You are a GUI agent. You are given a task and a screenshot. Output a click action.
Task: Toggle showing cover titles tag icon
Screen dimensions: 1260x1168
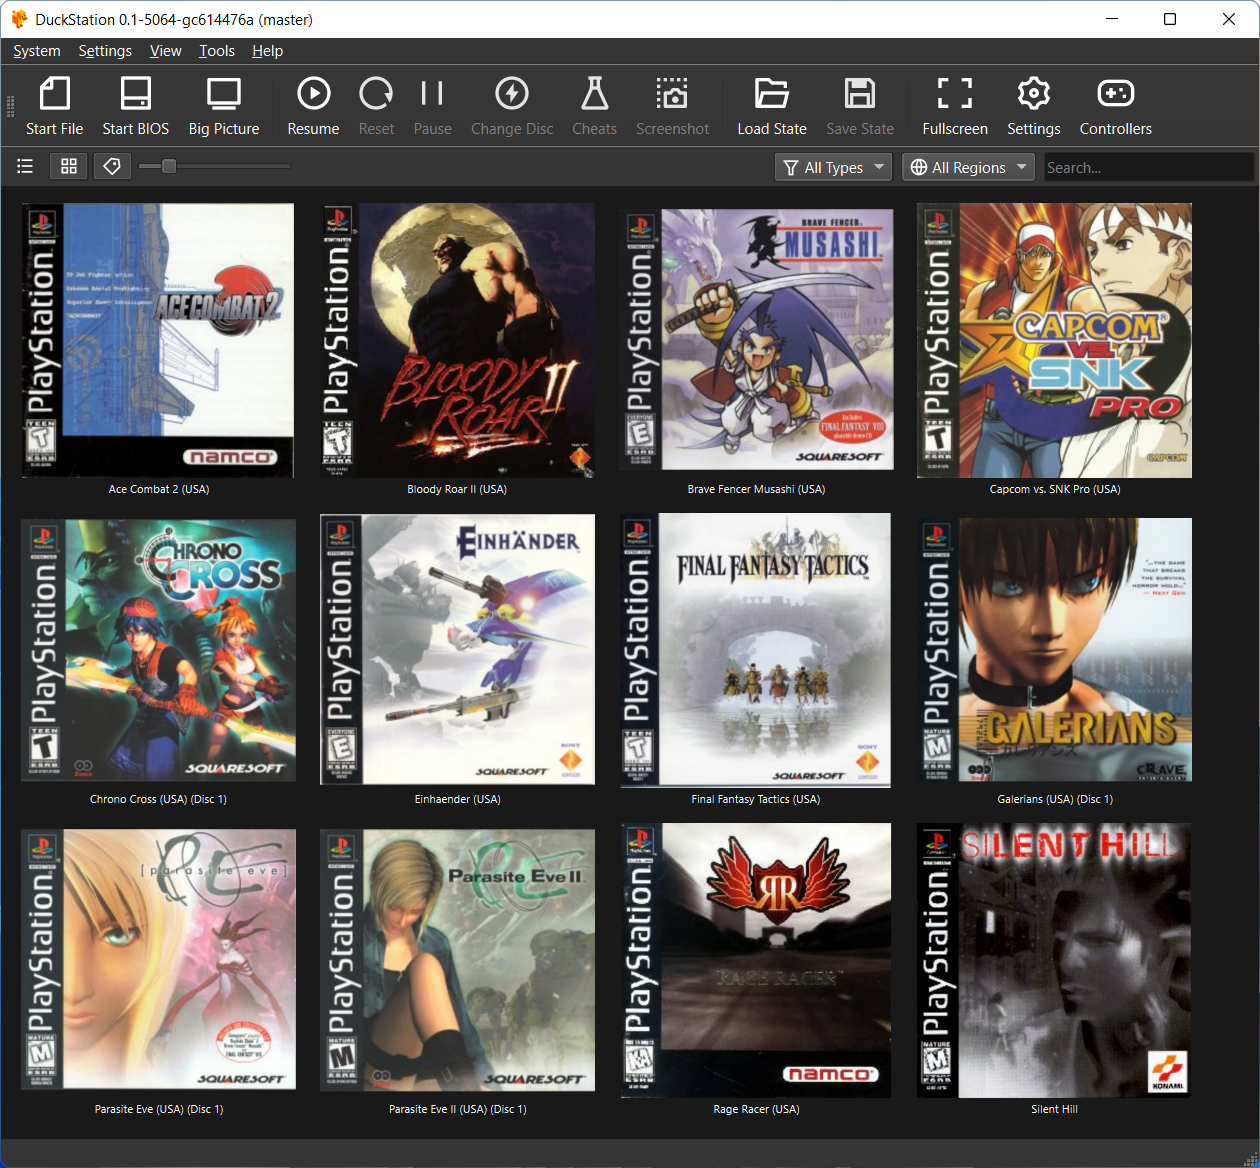click(x=112, y=167)
